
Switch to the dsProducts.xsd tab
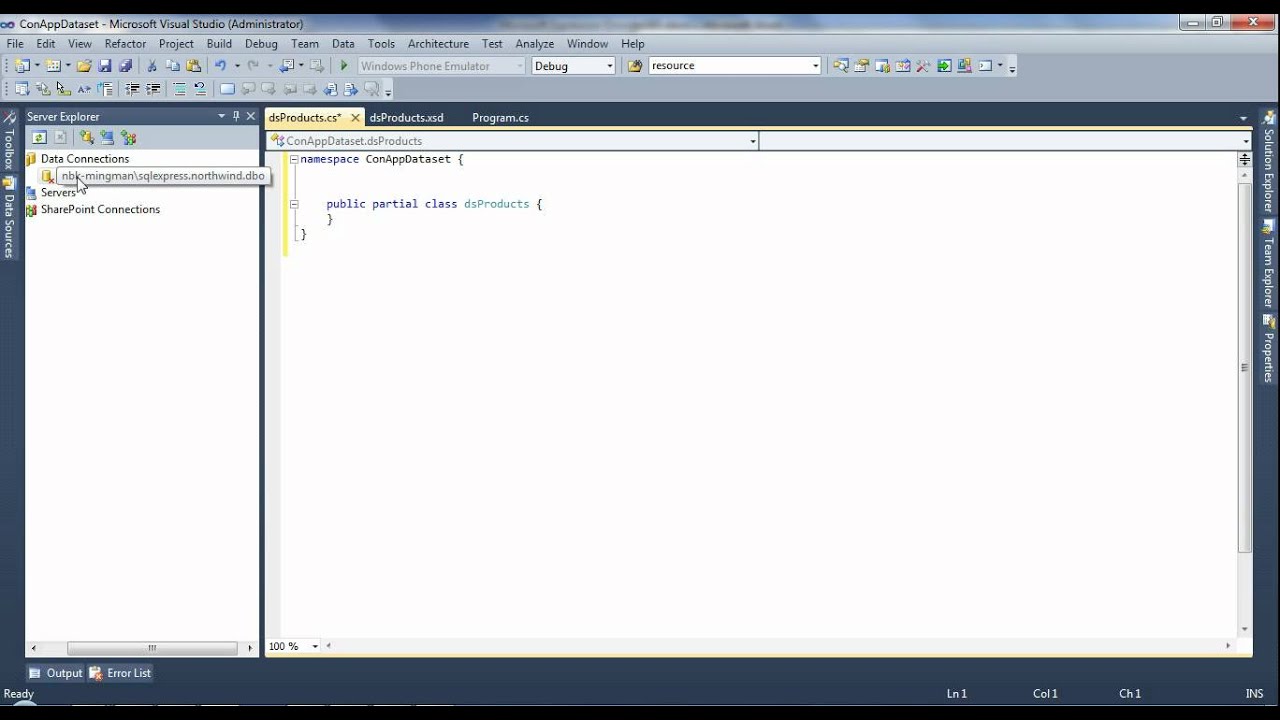[406, 118]
